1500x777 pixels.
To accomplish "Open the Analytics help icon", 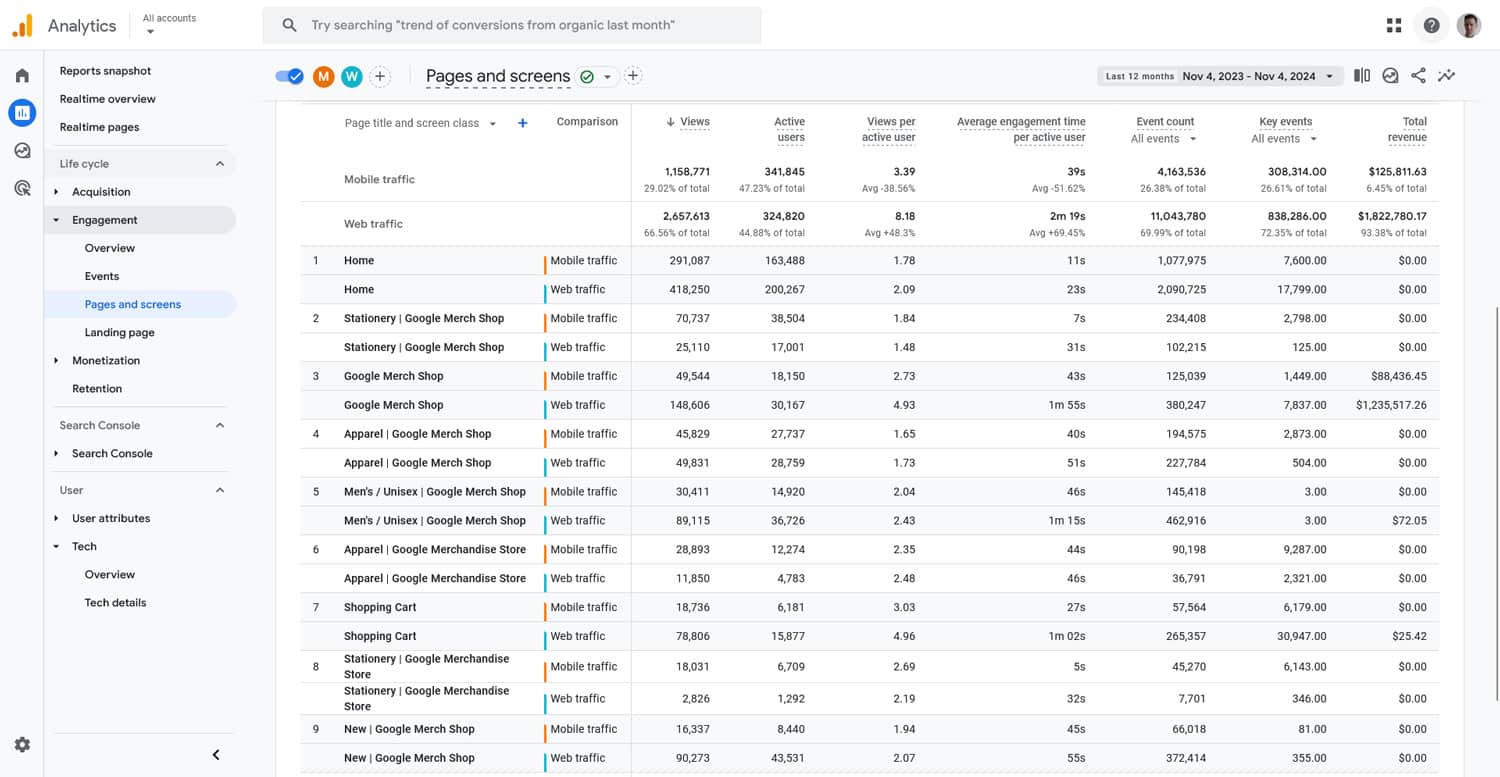I will pyautogui.click(x=1431, y=24).
